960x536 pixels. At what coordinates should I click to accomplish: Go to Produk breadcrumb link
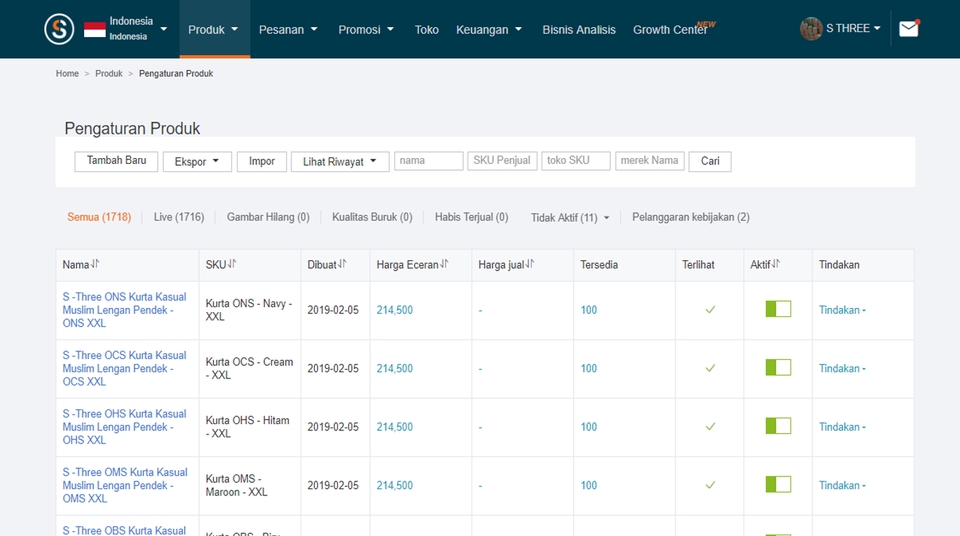(x=109, y=74)
